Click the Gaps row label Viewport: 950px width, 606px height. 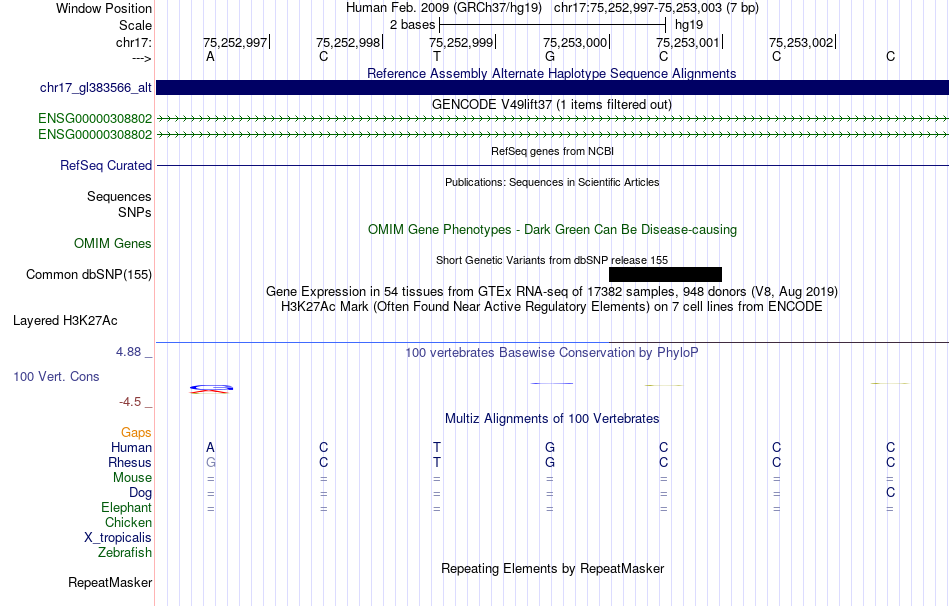[136, 433]
